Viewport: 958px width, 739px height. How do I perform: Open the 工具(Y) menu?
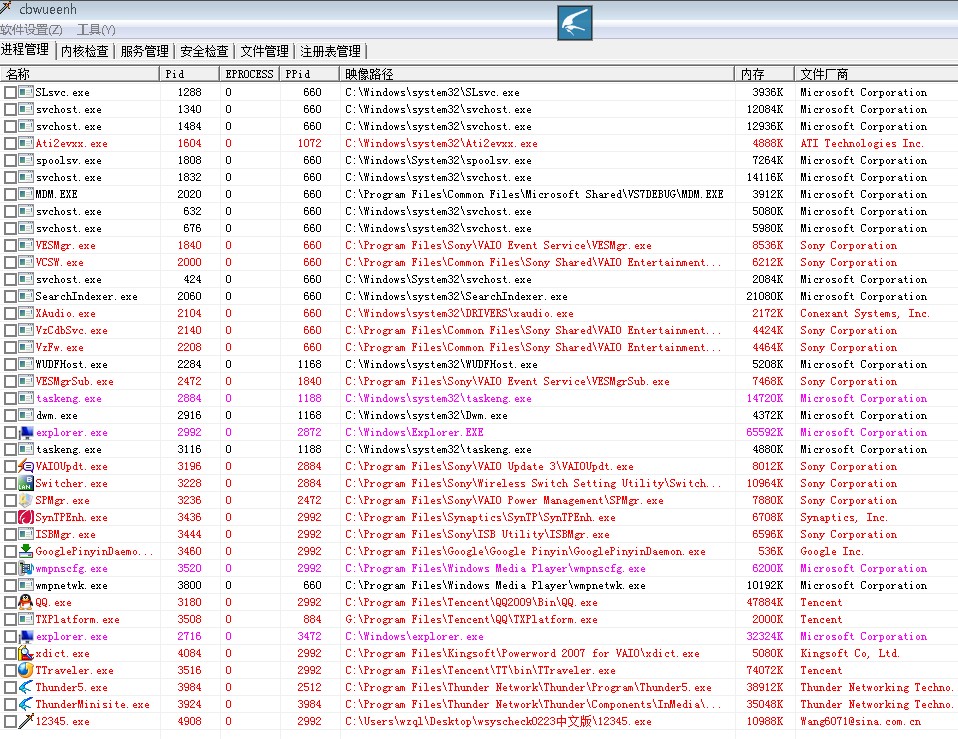(96, 30)
